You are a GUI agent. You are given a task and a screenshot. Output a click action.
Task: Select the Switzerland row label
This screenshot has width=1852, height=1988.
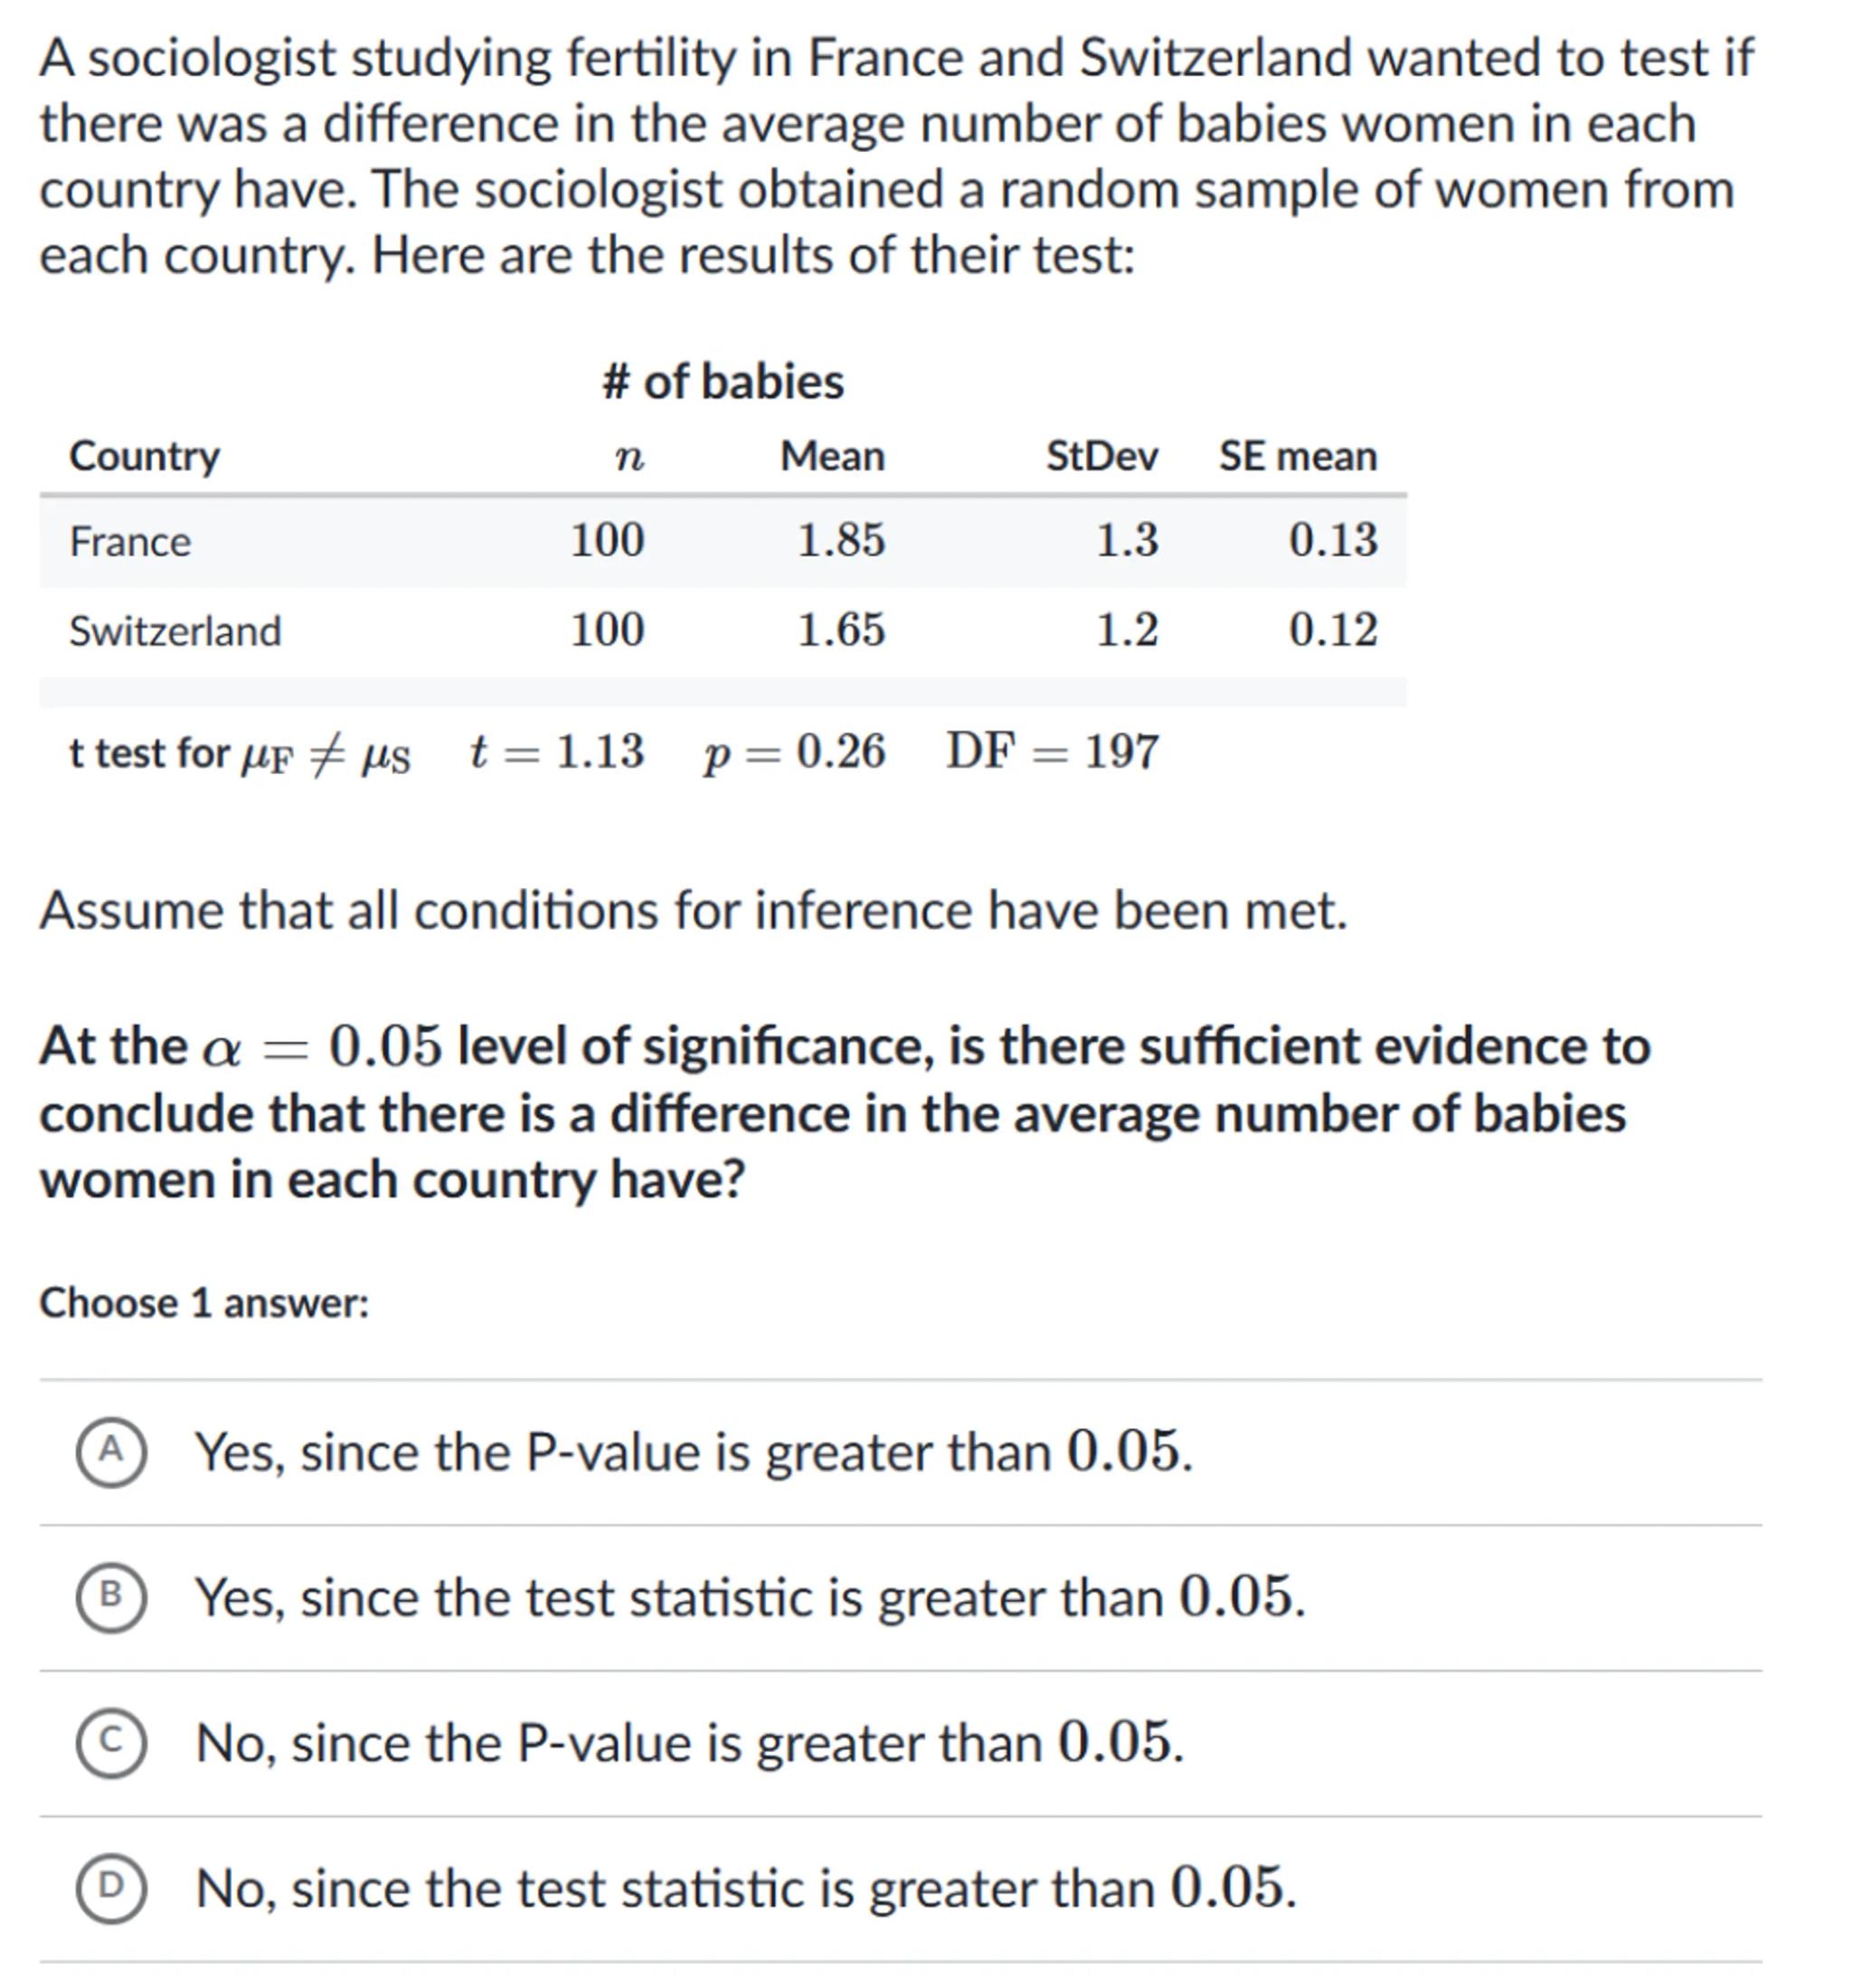click(x=175, y=631)
